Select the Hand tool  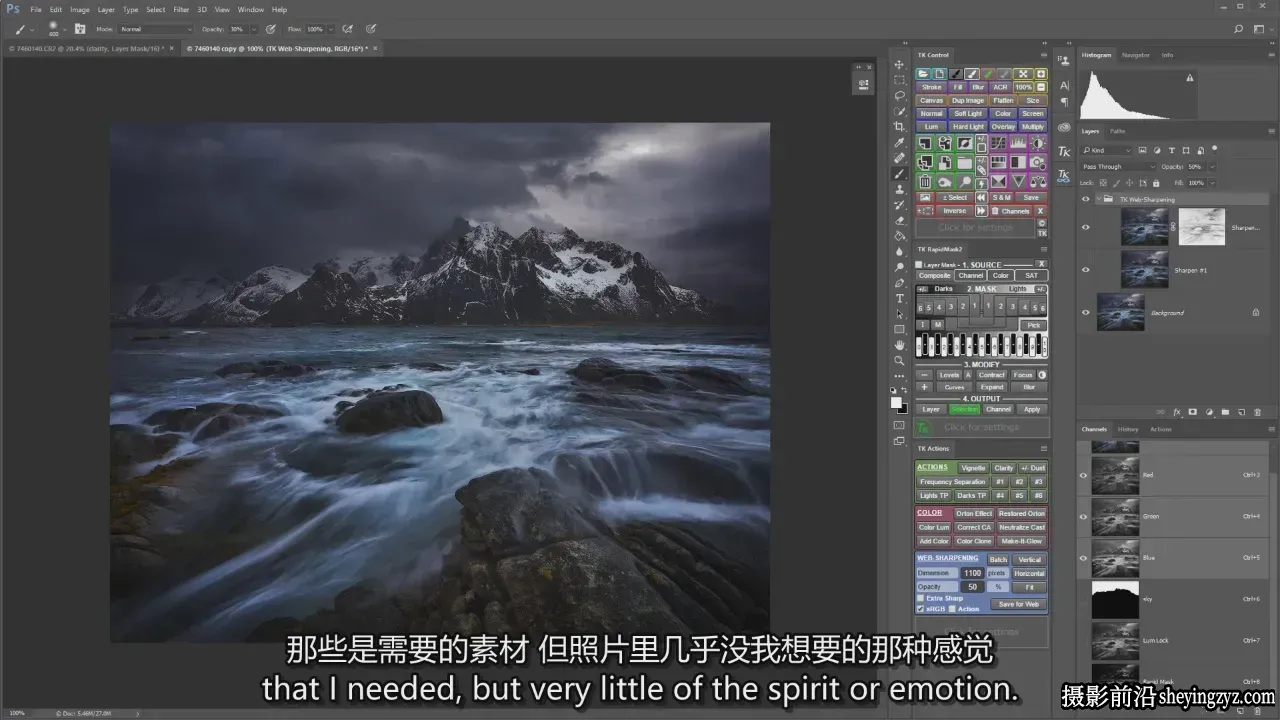coord(899,345)
